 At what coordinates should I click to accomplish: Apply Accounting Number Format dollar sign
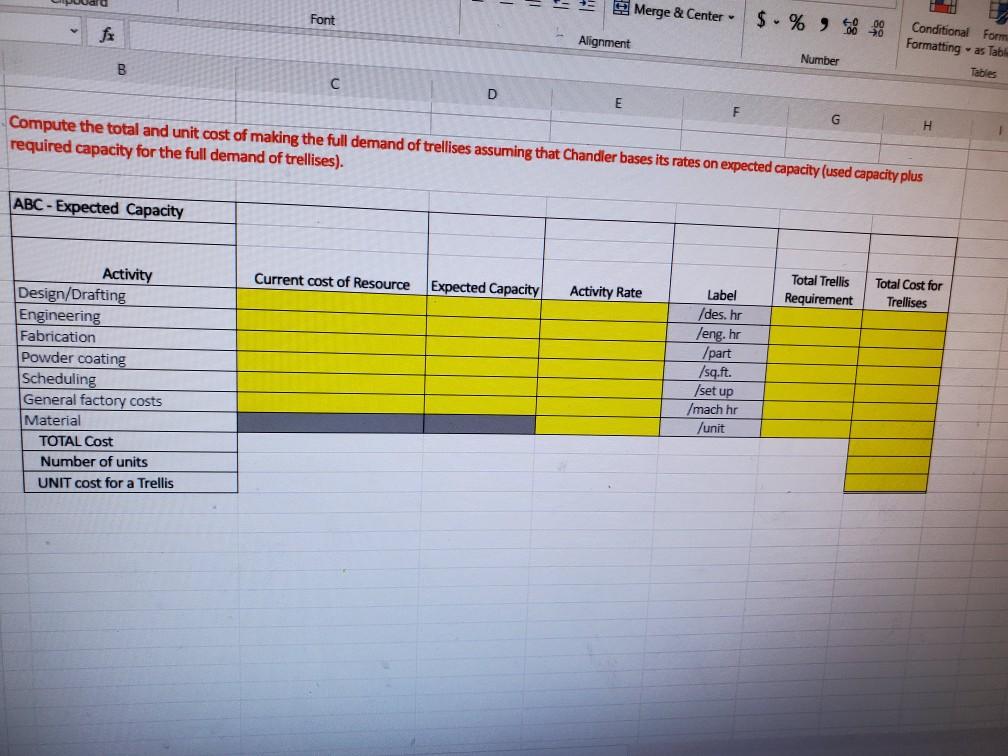(x=761, y=19)
